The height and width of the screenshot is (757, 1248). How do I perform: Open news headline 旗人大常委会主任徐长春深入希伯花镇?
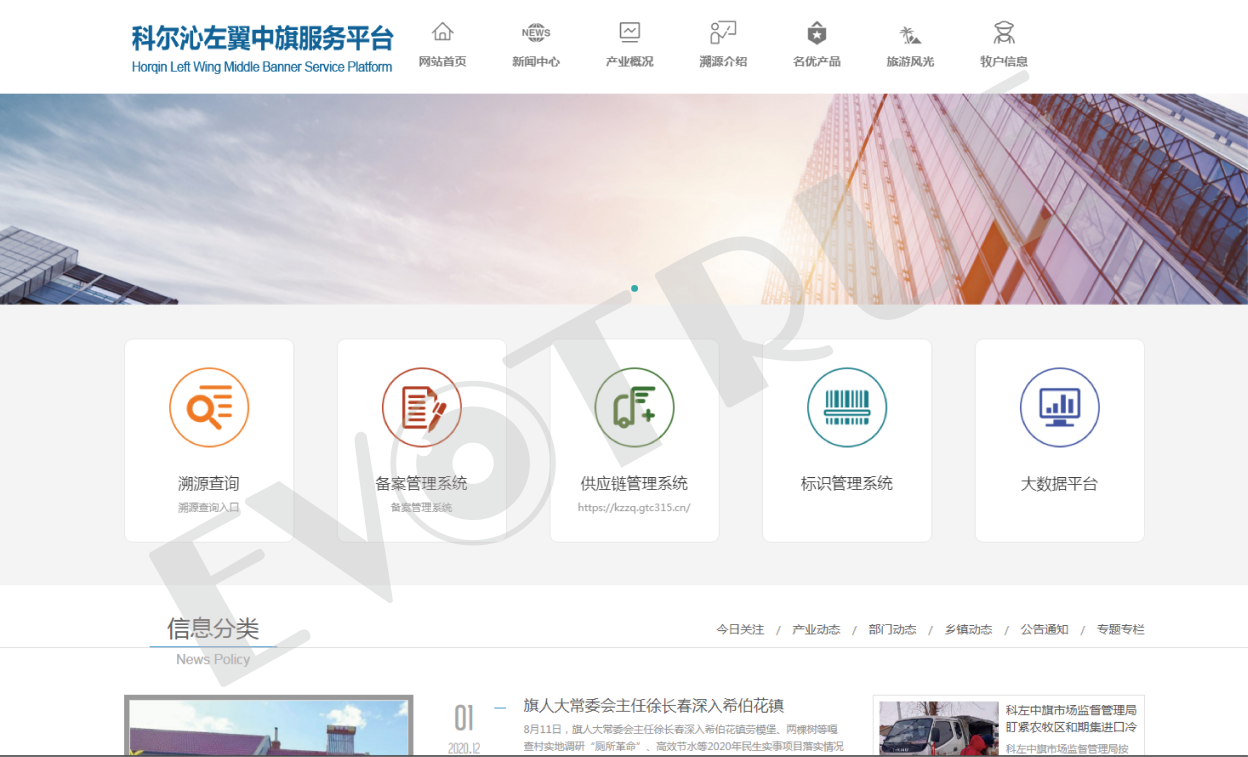pyautogui.click(x=653, y=706)
